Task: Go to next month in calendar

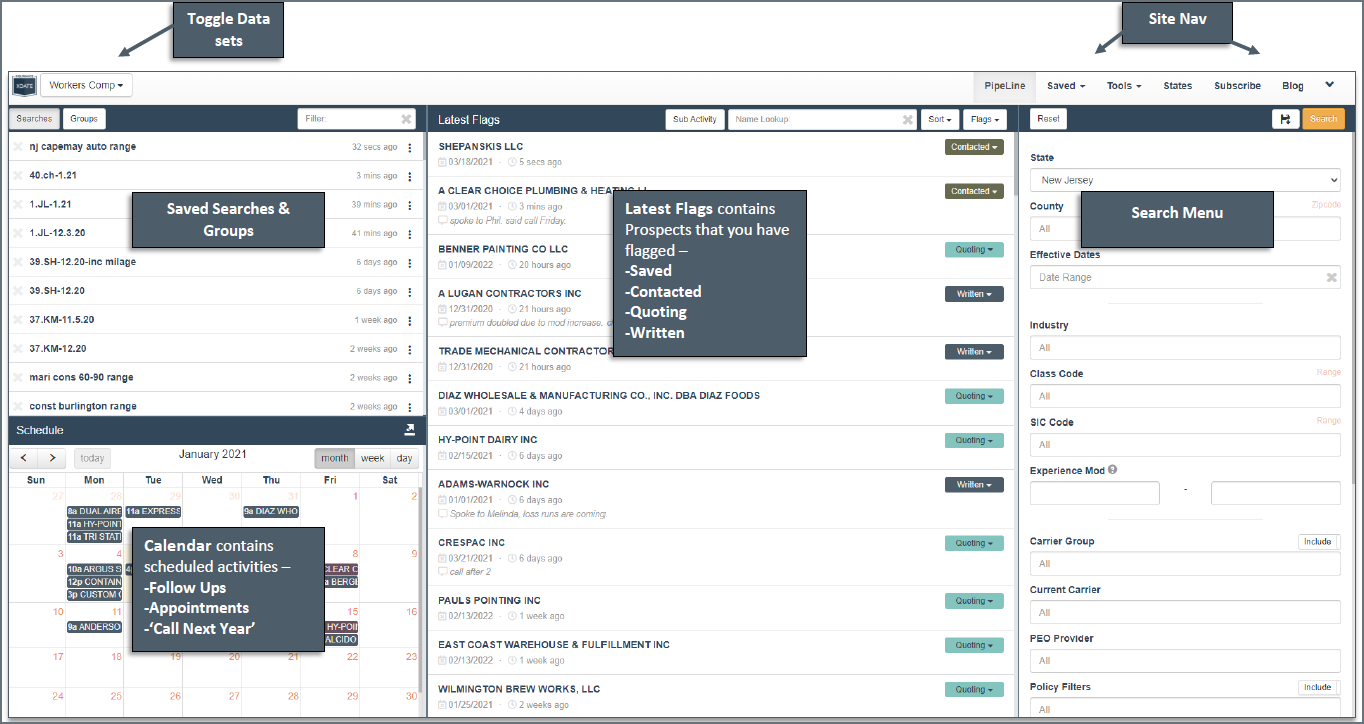Action: click(52, 458)
